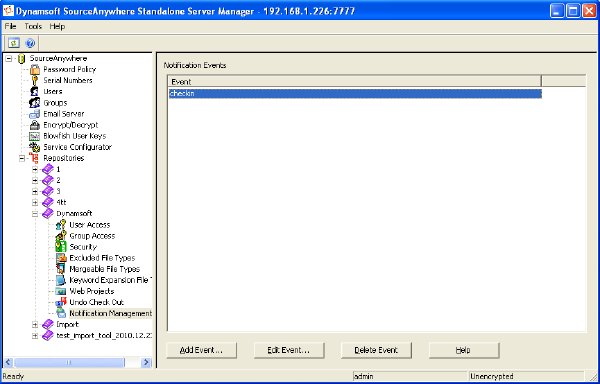Click the purple icon of repository 2

point(48,180)
